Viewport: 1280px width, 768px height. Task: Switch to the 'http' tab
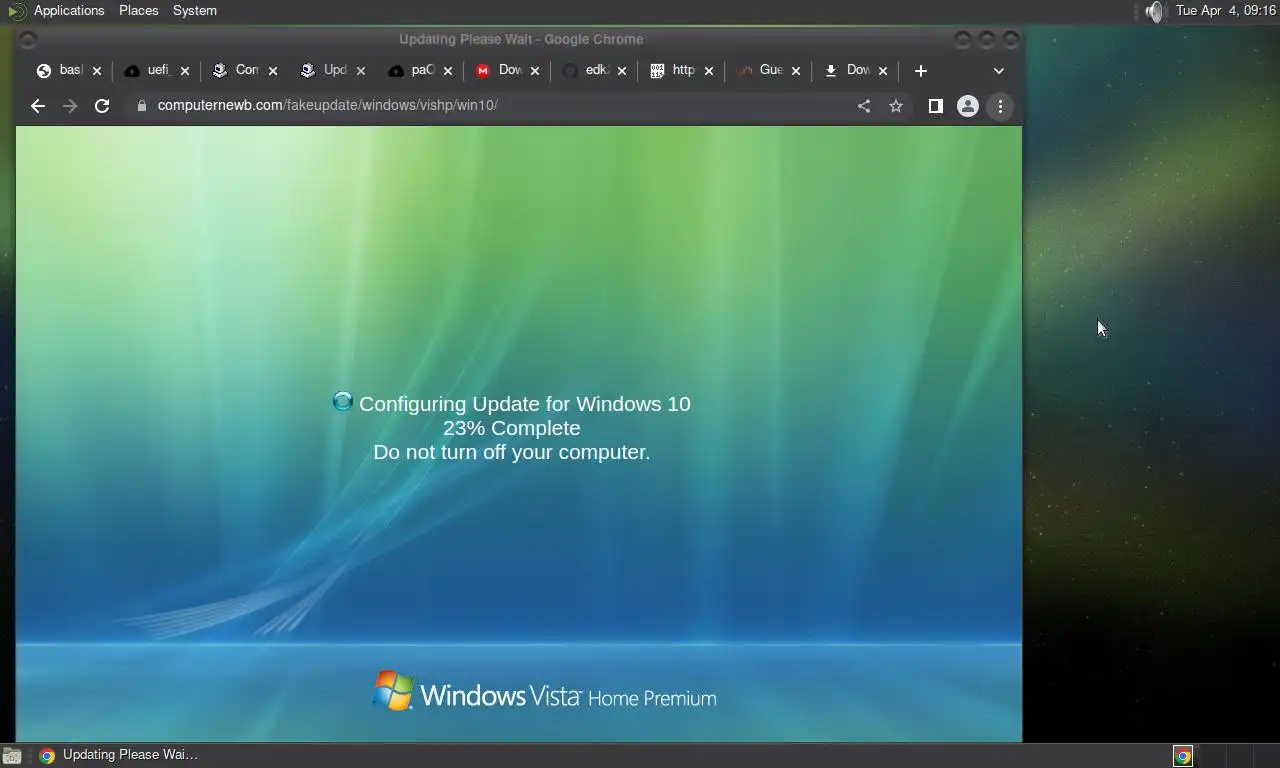pyautogui.click(x=684, y=71)
